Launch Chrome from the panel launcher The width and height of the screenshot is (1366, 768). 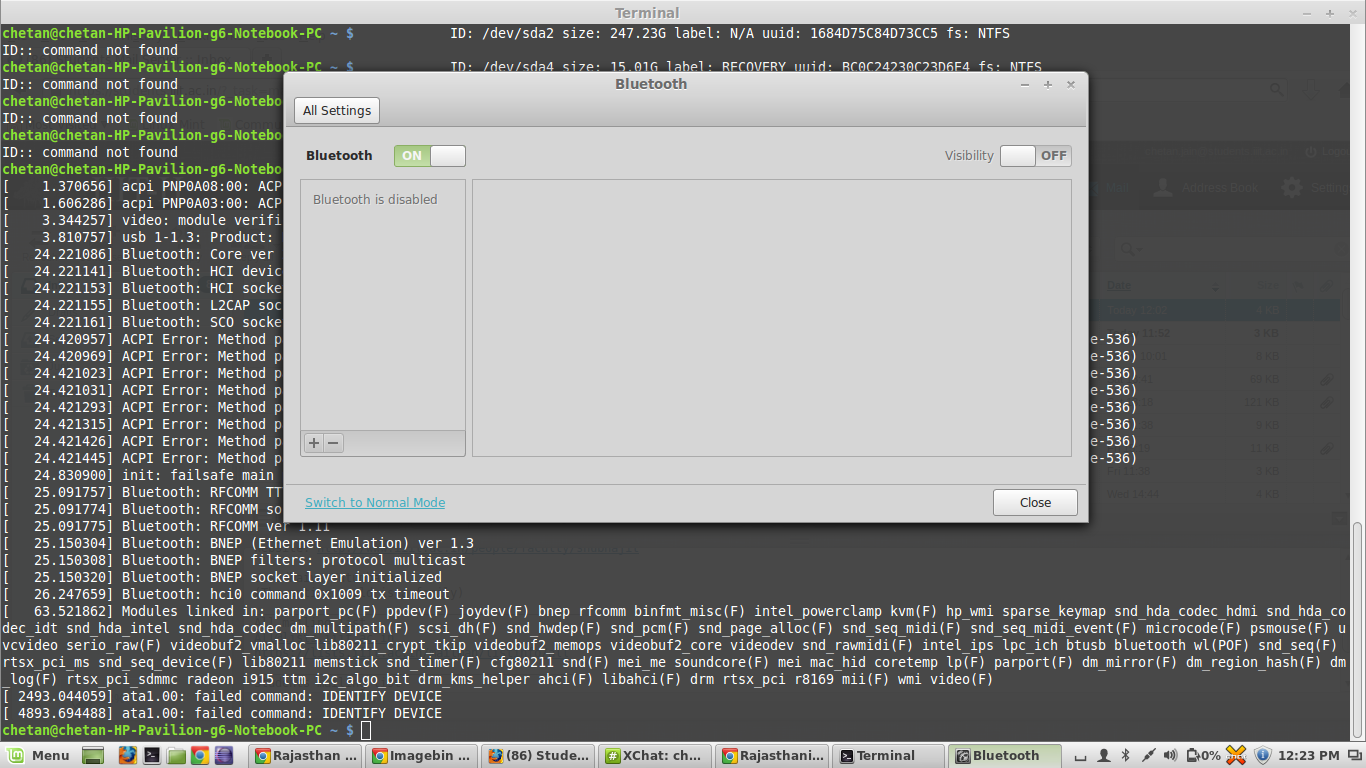200,755
